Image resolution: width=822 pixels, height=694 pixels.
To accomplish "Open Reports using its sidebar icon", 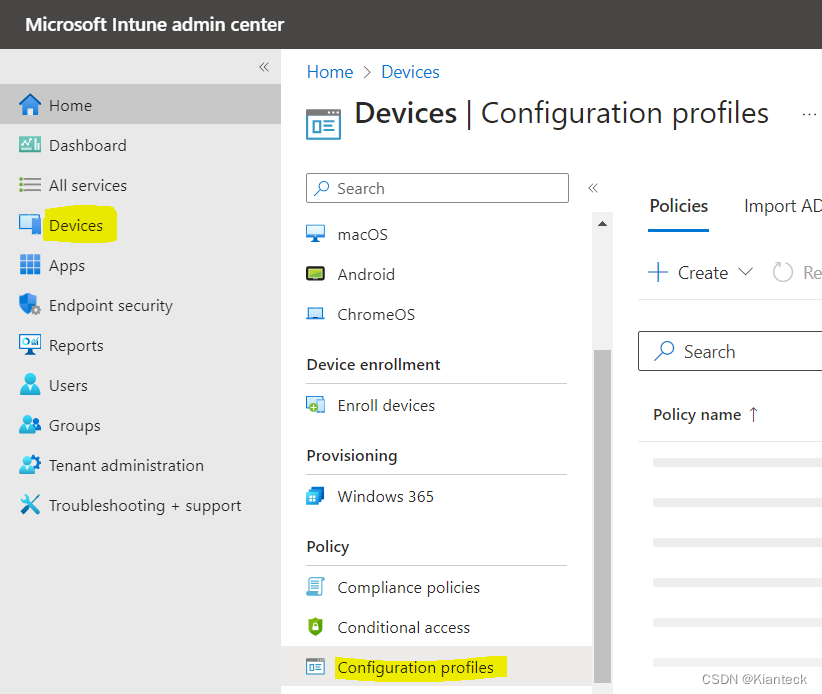I will (x=30, y=345).
